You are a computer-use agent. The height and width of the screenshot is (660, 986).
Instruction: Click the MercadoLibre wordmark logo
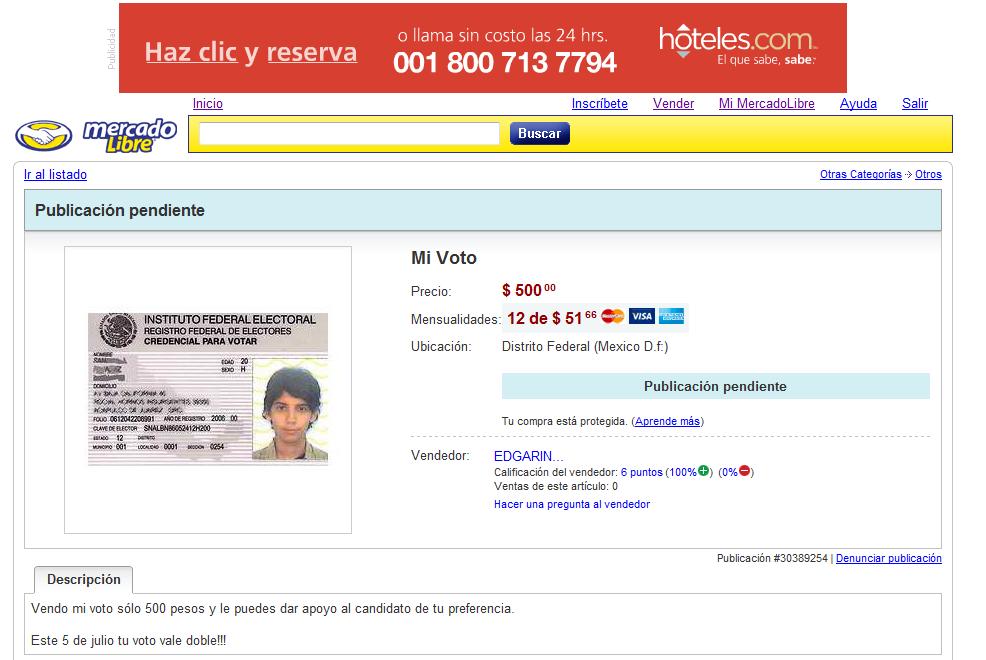point(130,135)
